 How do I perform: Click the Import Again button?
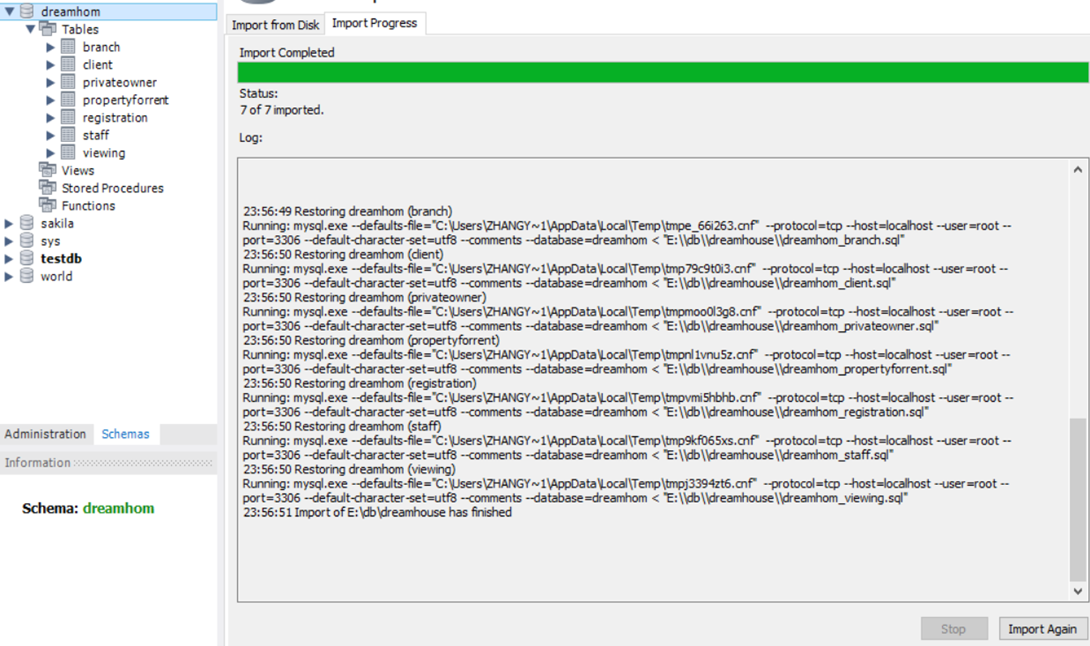pos(1042,629)
